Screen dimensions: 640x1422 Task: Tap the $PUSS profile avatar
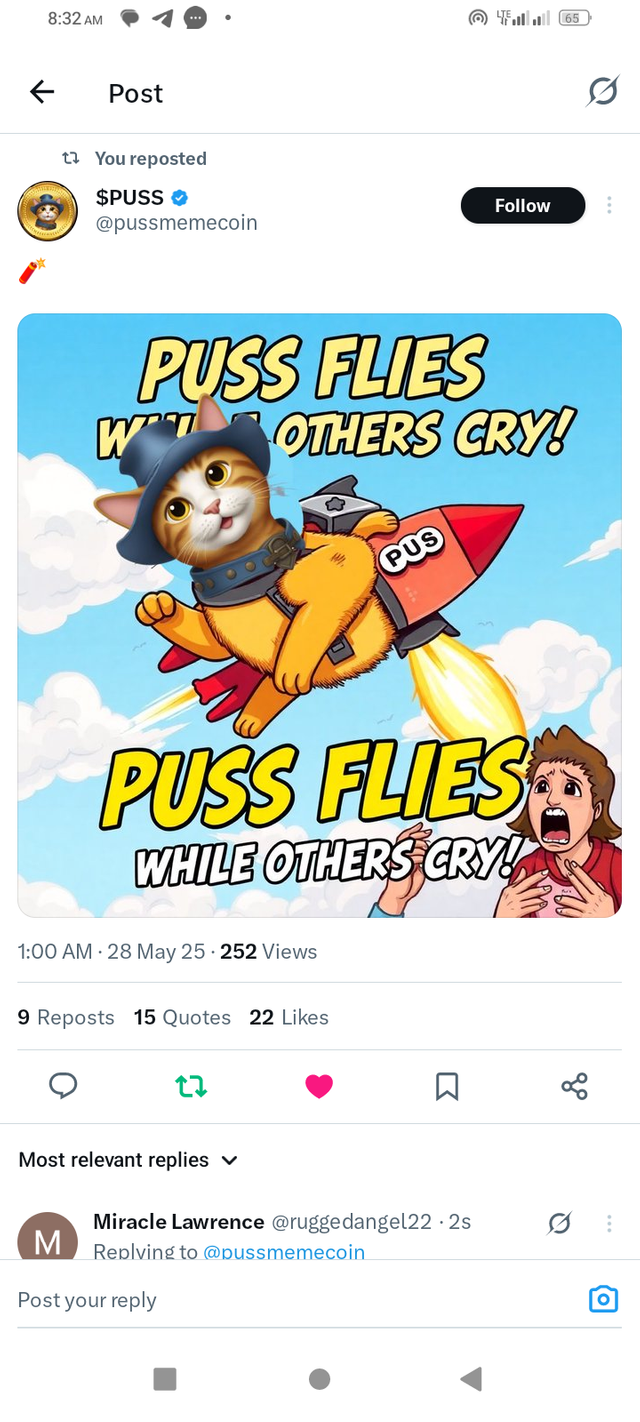[x=47, y=211]
